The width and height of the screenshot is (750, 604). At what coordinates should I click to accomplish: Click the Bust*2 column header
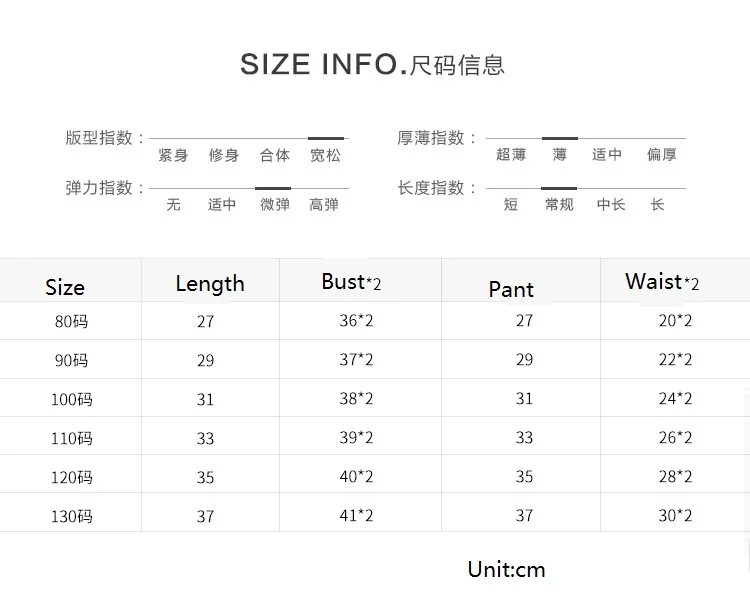click(351, 282)
